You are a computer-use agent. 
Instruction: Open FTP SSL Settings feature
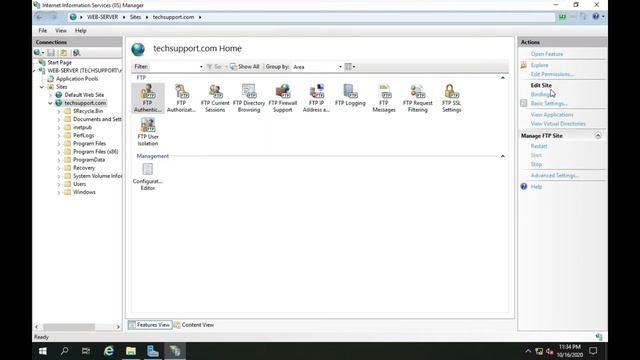click(x=451, y=98)
